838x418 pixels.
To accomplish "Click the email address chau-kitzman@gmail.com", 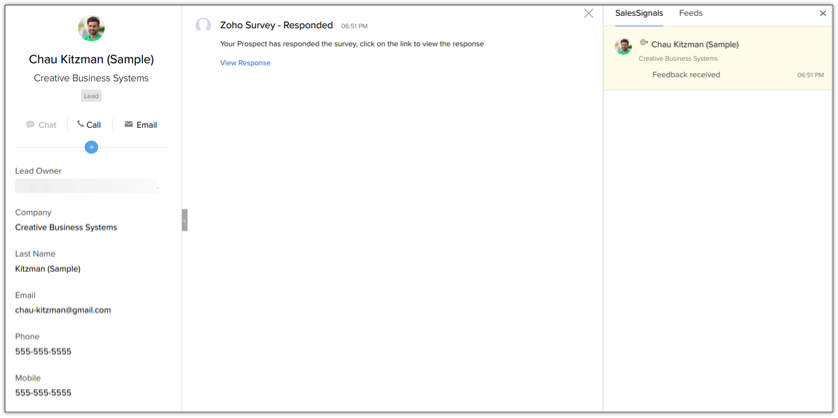I will click(x=63, y=310).
